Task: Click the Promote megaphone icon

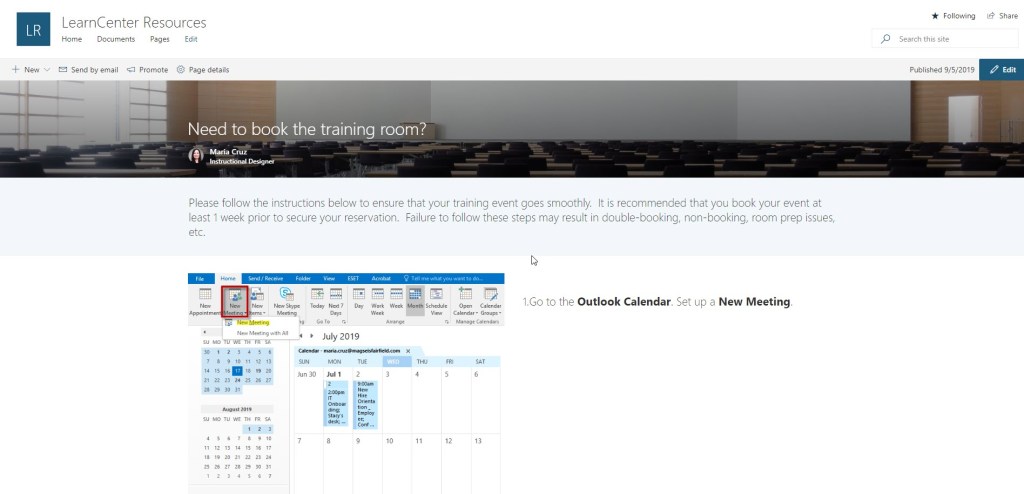Action: pyautogui.click(x=131, y=70)
